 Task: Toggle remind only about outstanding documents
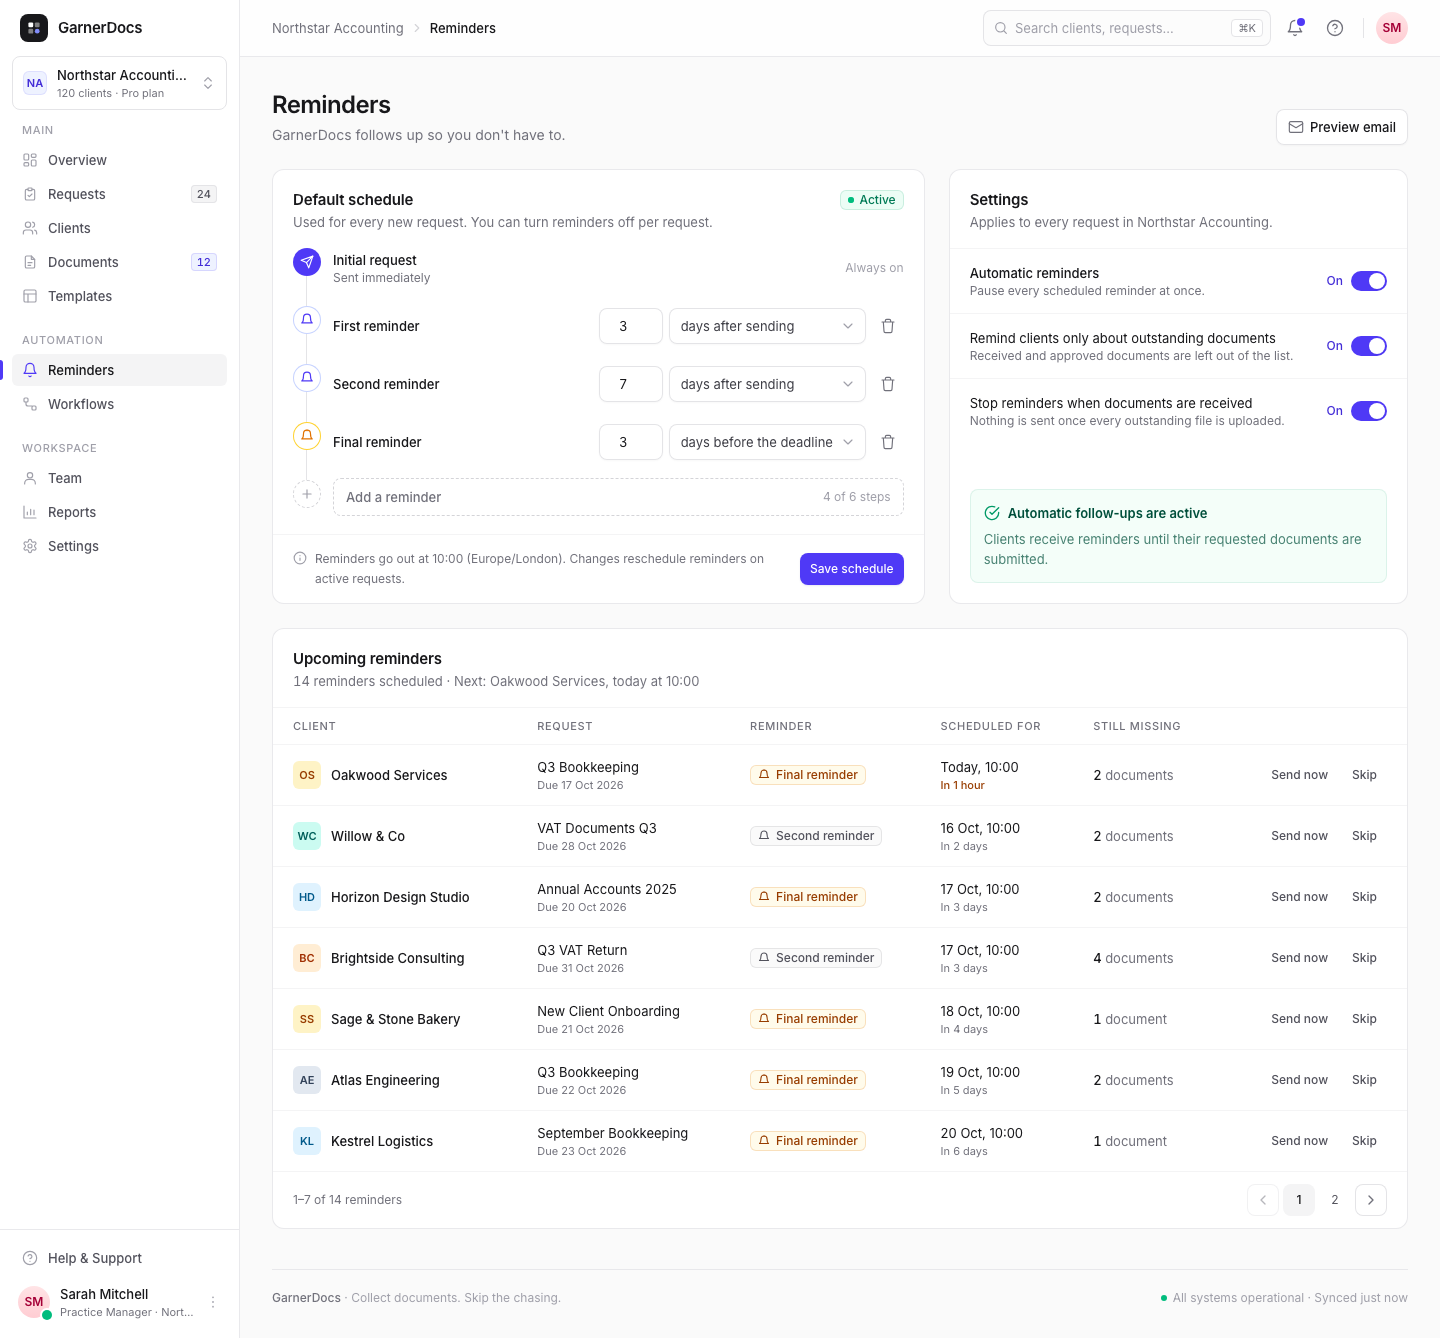click(x=1369, y=346)
